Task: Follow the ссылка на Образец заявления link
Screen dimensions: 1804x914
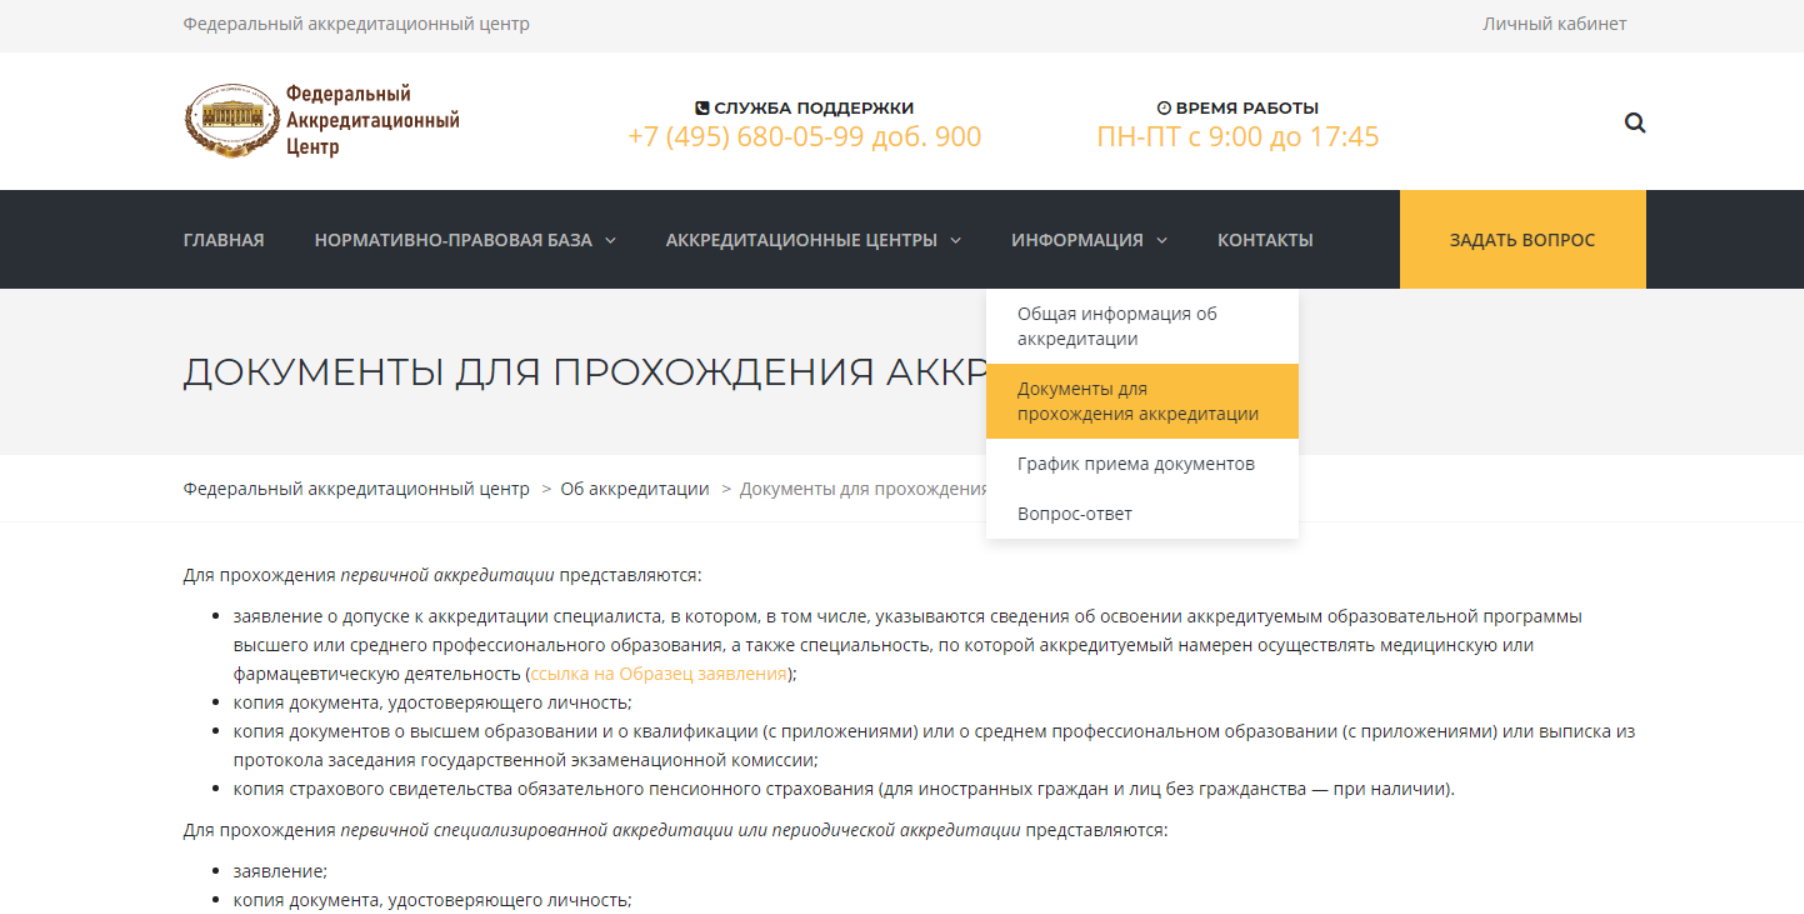Action: (658, 674)
